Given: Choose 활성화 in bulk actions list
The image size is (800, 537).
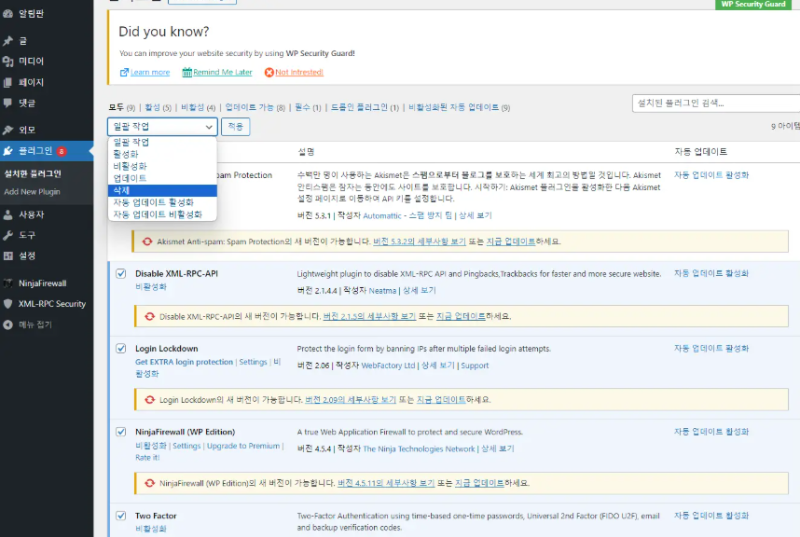Looking at the screenshot, I should [x=162, y=154].
